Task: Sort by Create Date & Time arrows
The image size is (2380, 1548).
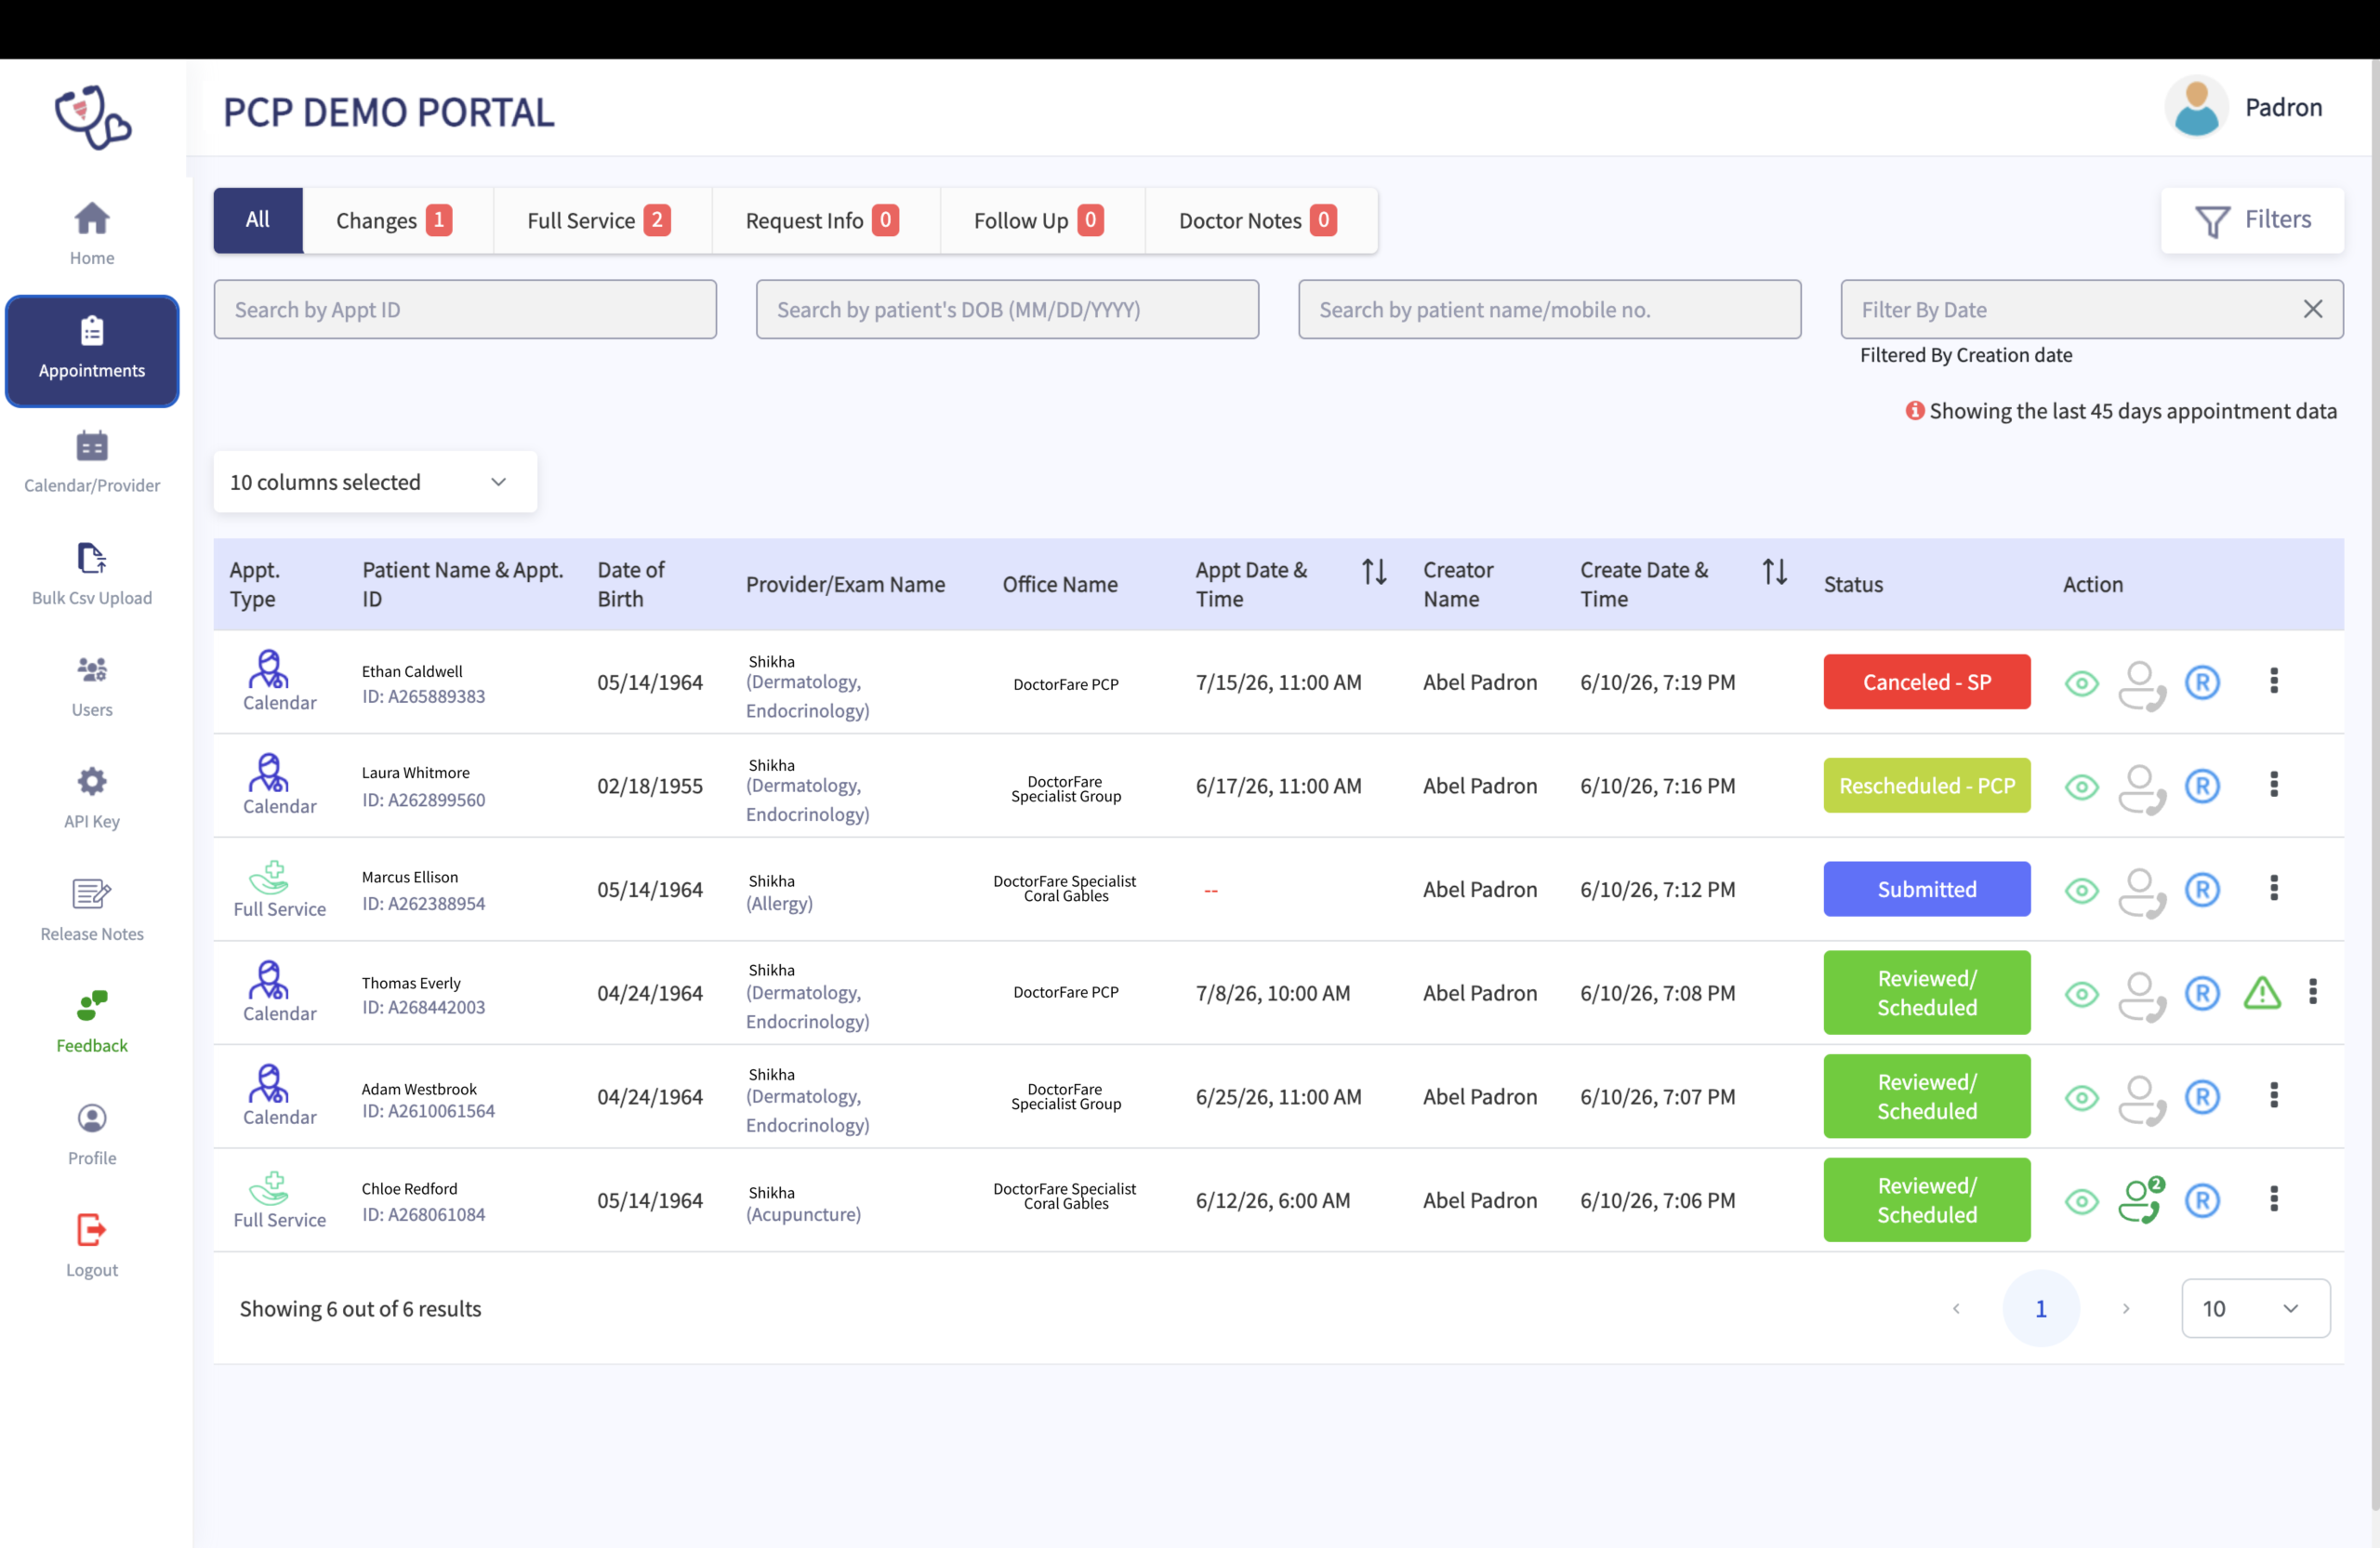Action: point(1774,572)
